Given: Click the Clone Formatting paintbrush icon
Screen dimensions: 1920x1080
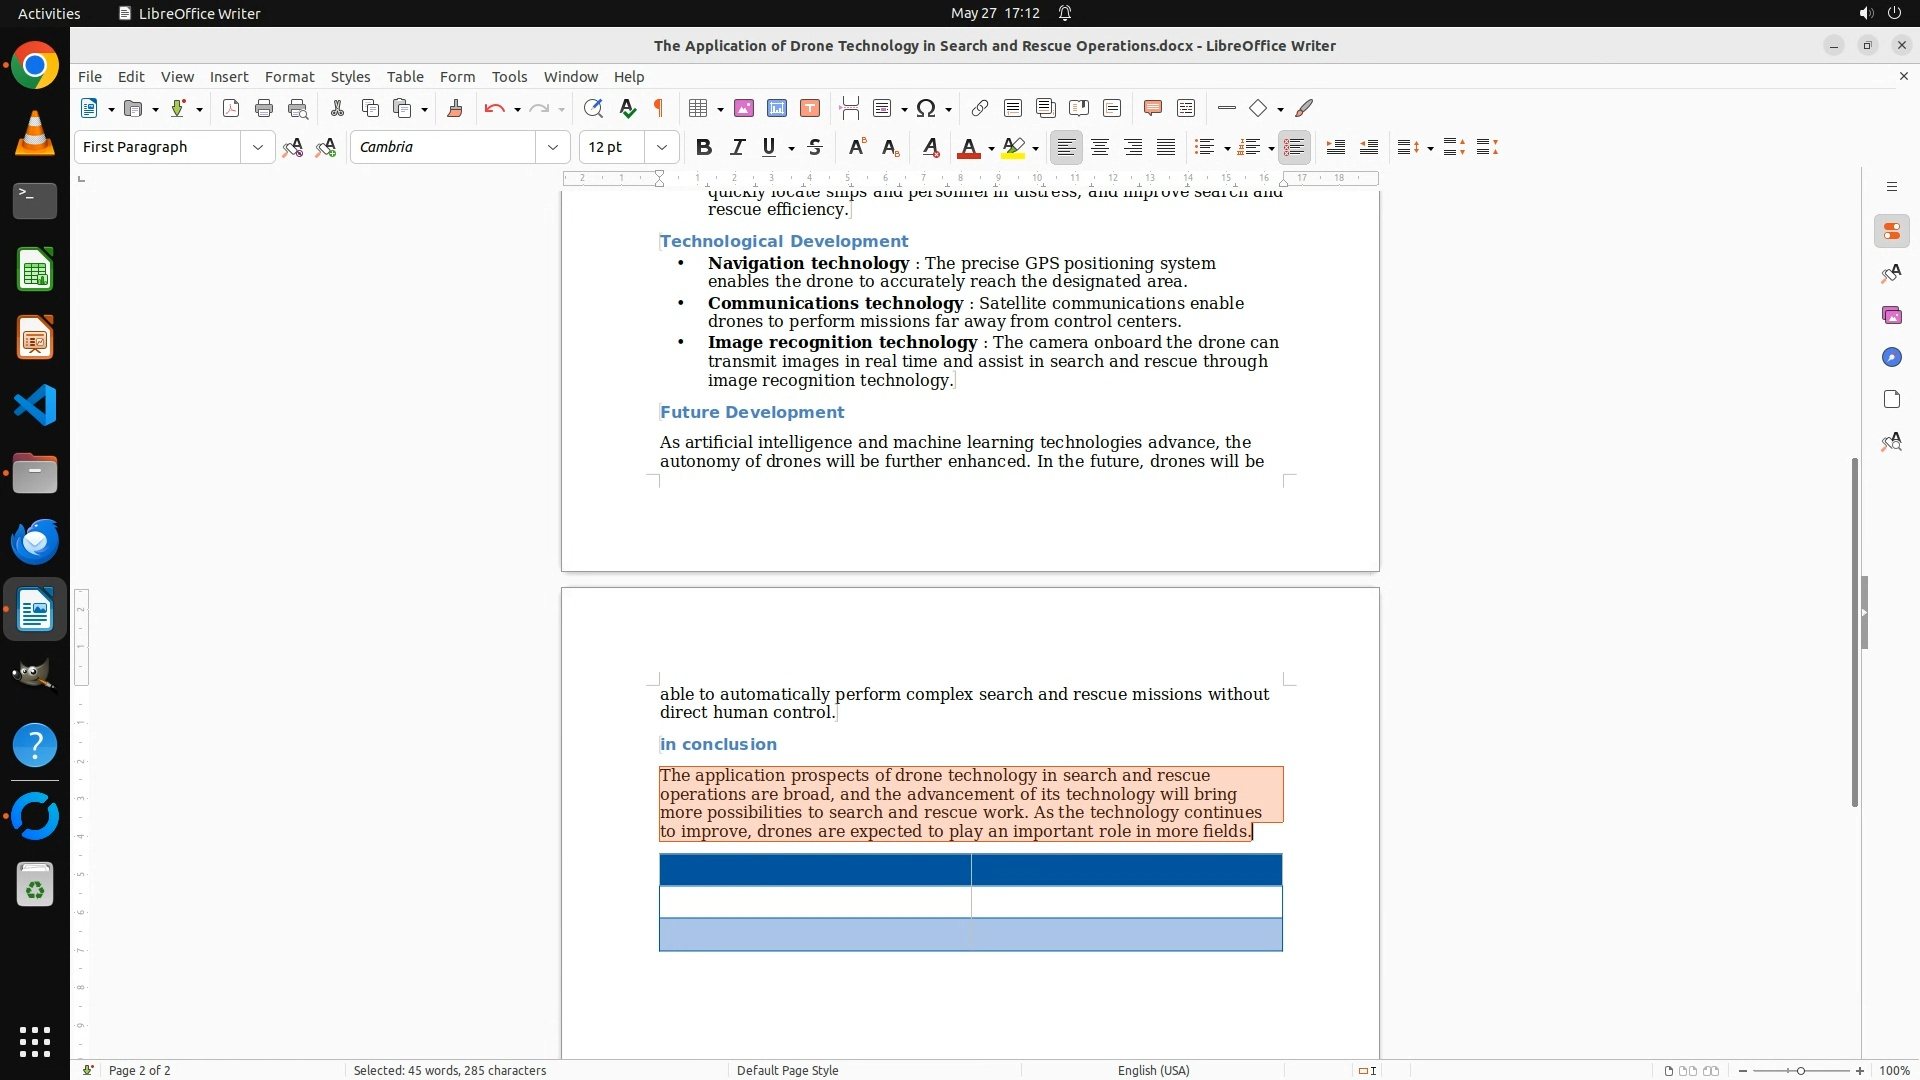Looking at the screenshot, I should tap(455, 108).
